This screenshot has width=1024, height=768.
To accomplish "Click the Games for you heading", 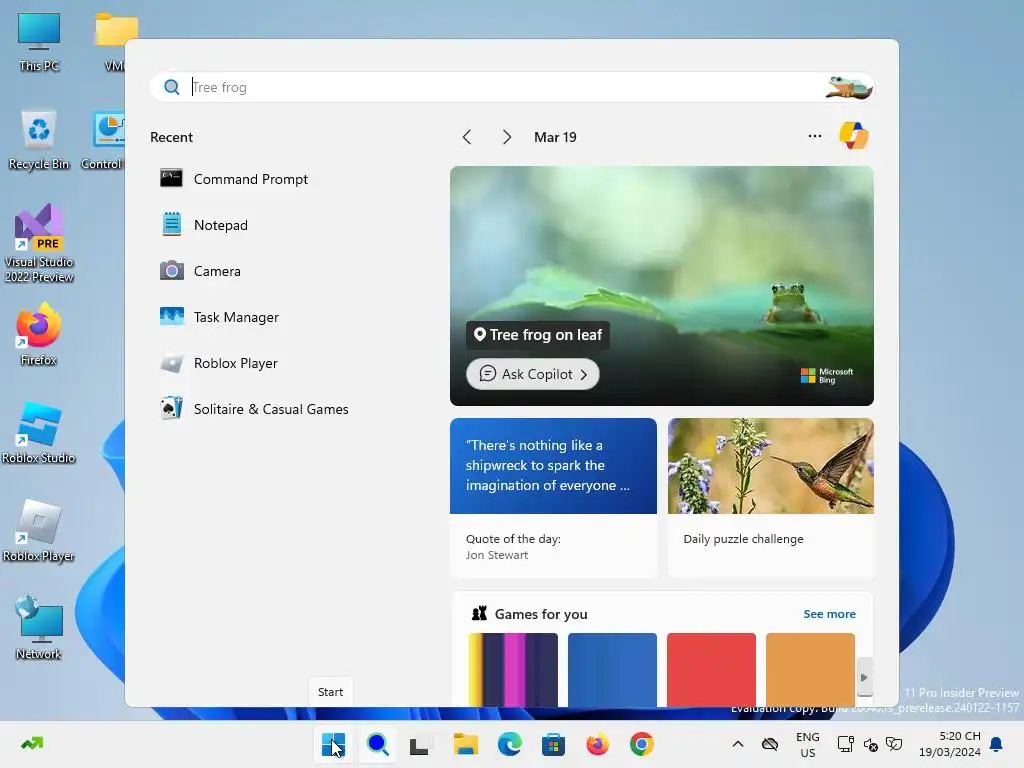I will coord(541,614).
